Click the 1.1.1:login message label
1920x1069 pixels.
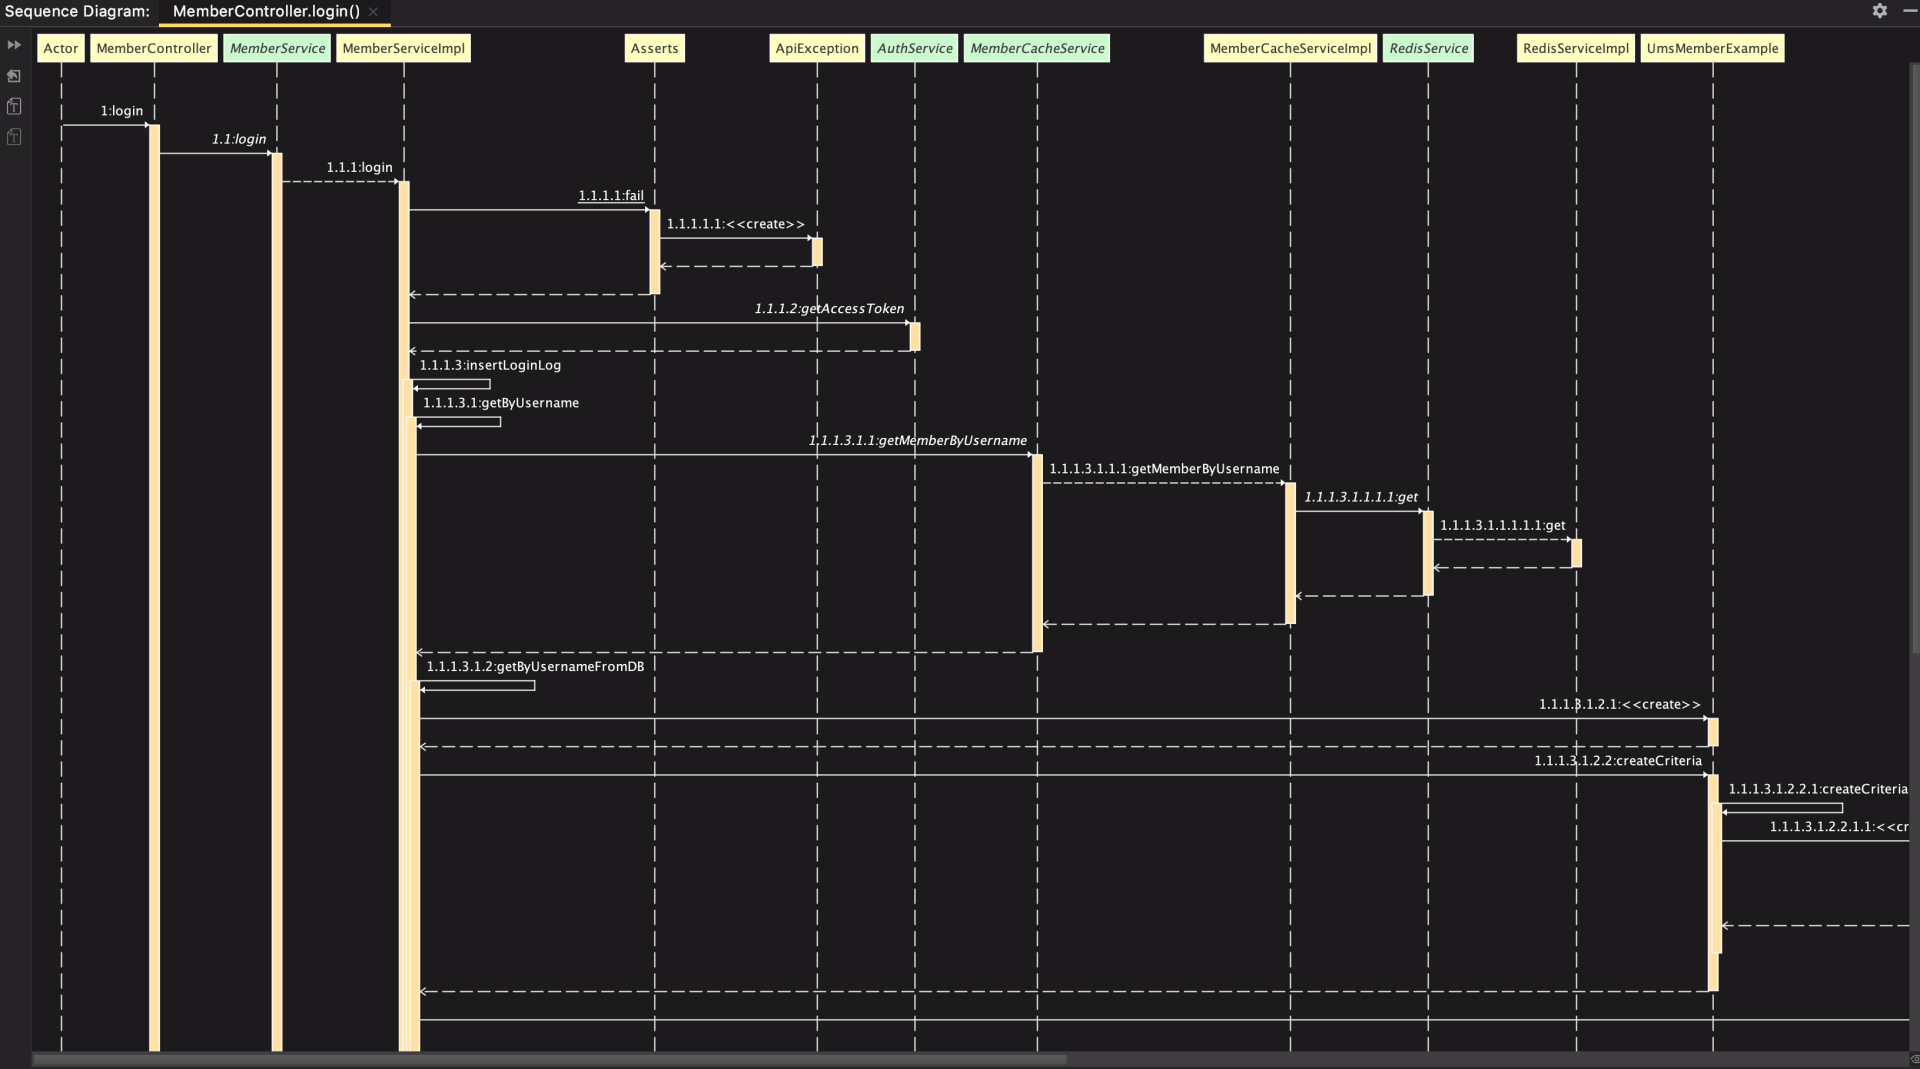pyautogui.click(x=359, y=167)
